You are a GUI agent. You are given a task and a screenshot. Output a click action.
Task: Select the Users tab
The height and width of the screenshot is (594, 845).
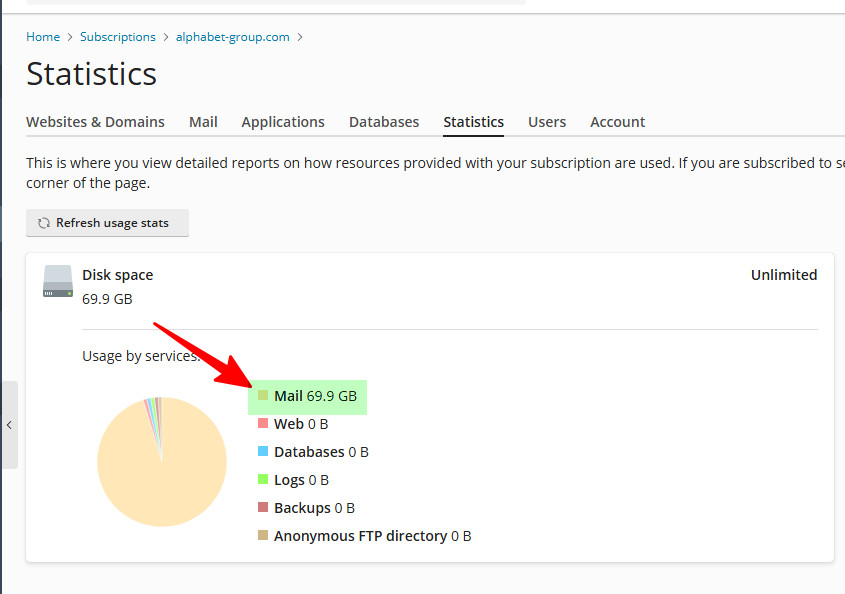[x=547, y=122]
